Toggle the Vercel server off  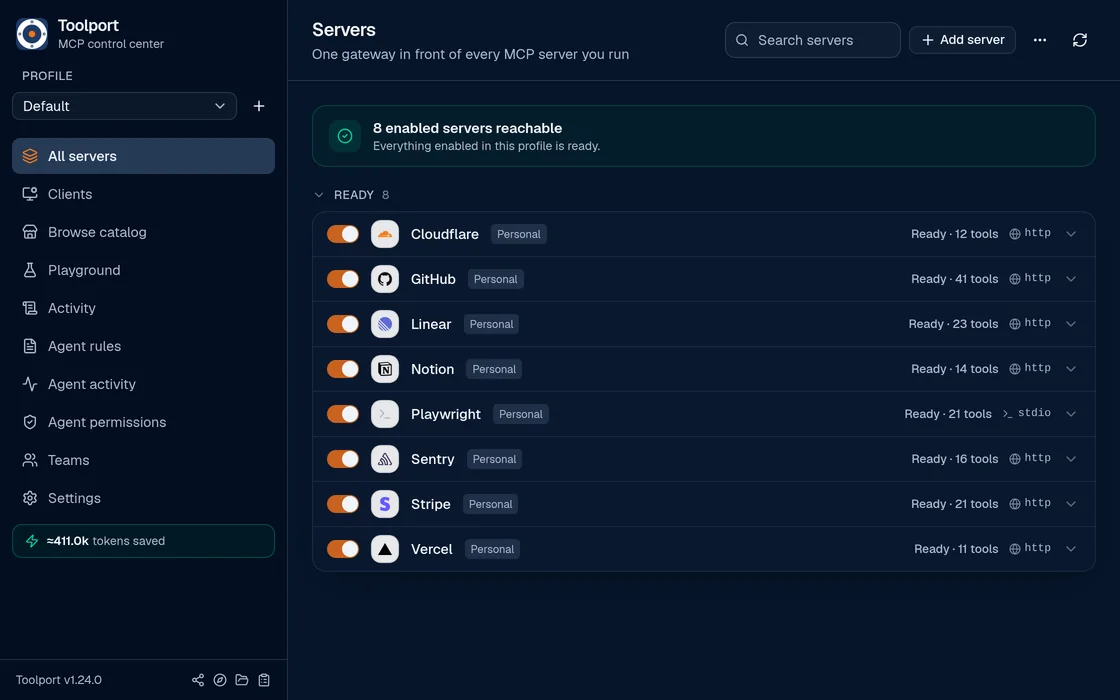coord(343,549)
